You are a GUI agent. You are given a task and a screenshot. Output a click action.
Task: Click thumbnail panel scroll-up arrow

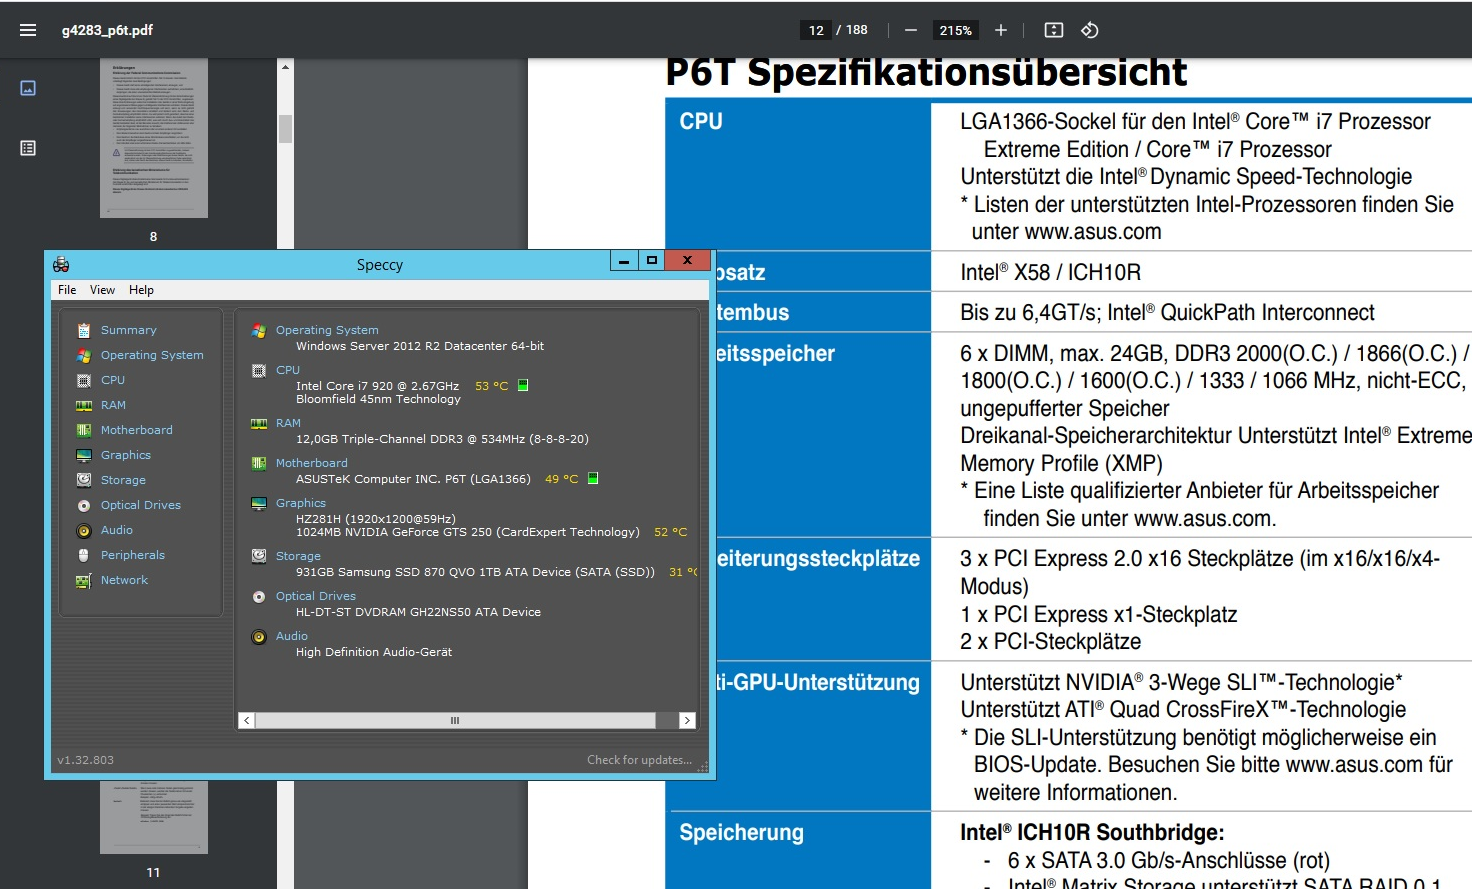[x=285, y=67]
